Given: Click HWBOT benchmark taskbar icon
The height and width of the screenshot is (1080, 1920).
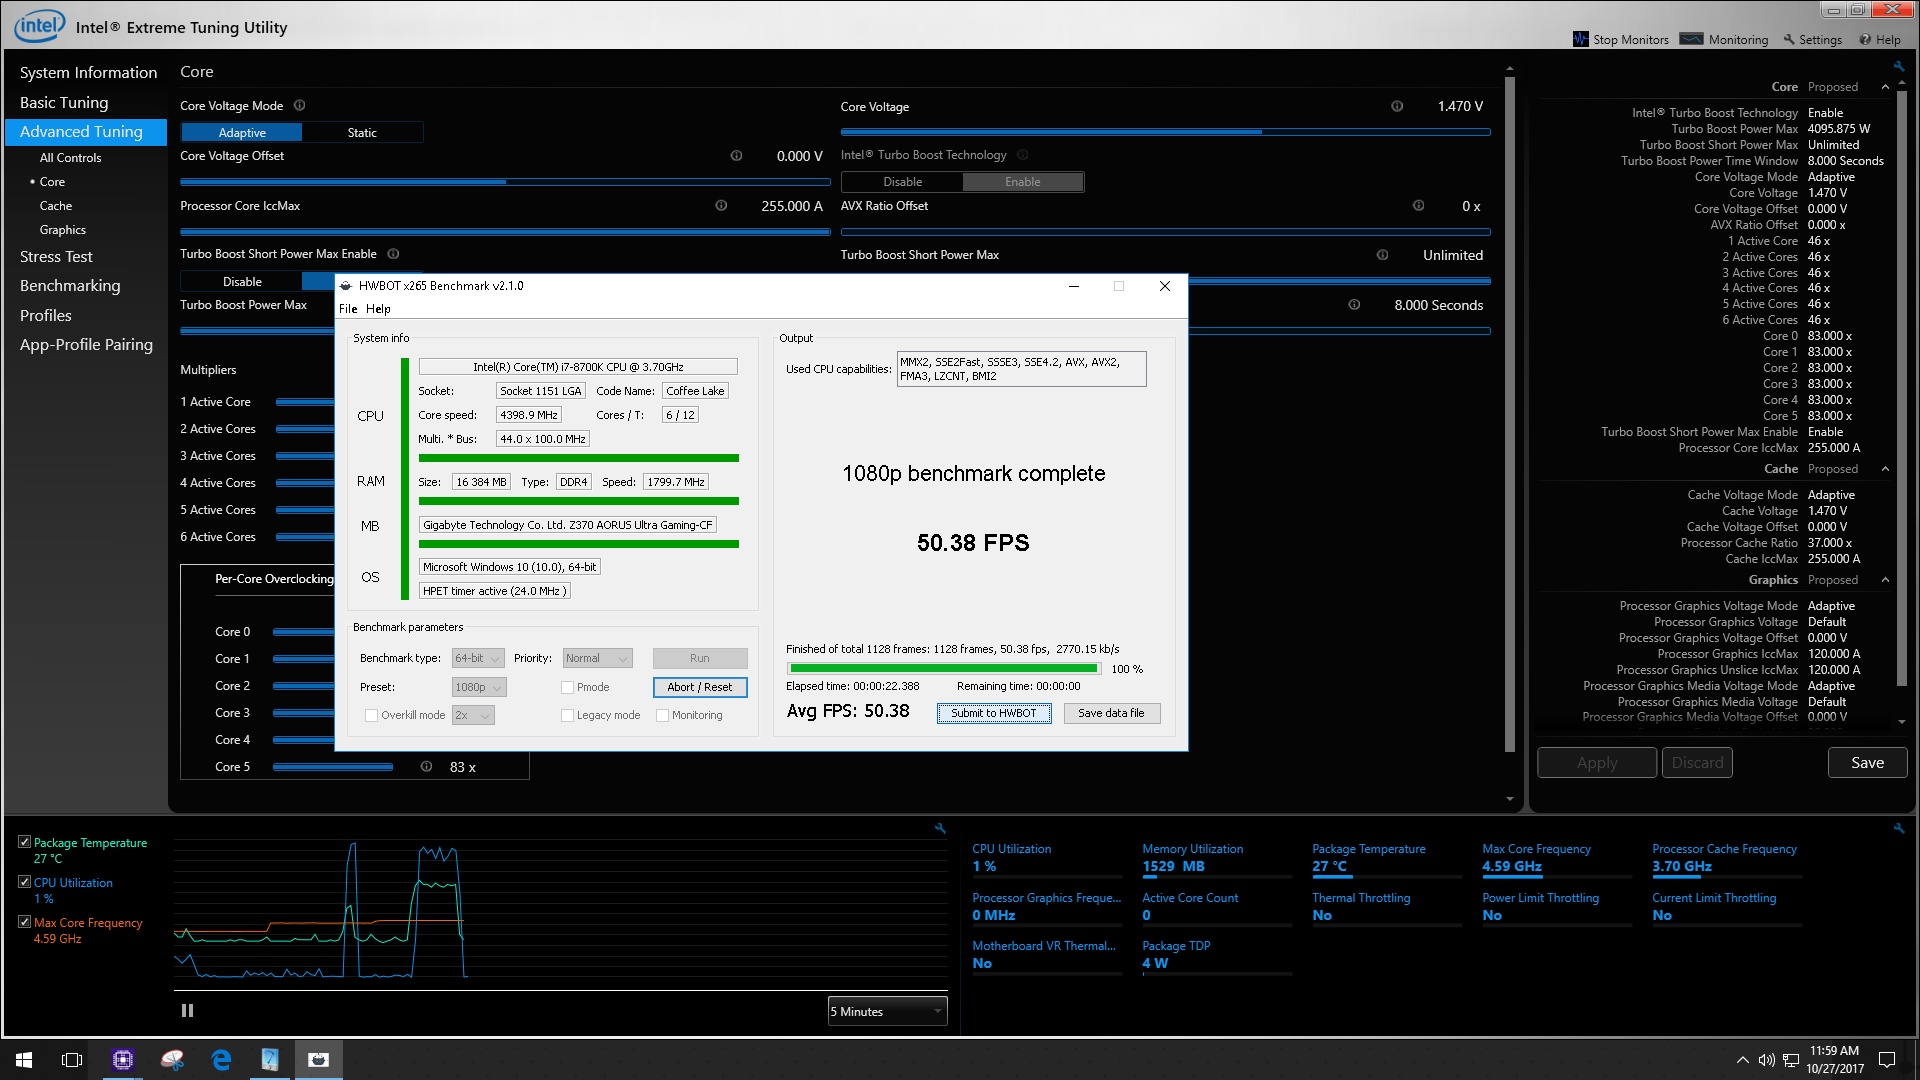Looking at the screenshot, I should pos(318,1060).
